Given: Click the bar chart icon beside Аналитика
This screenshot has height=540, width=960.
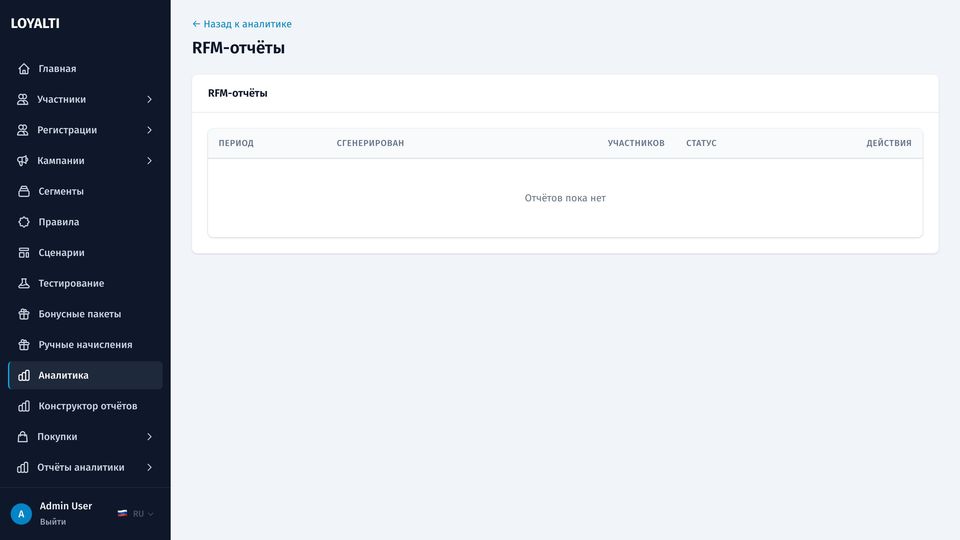Looking at the screenshot, I should [24, 375].
